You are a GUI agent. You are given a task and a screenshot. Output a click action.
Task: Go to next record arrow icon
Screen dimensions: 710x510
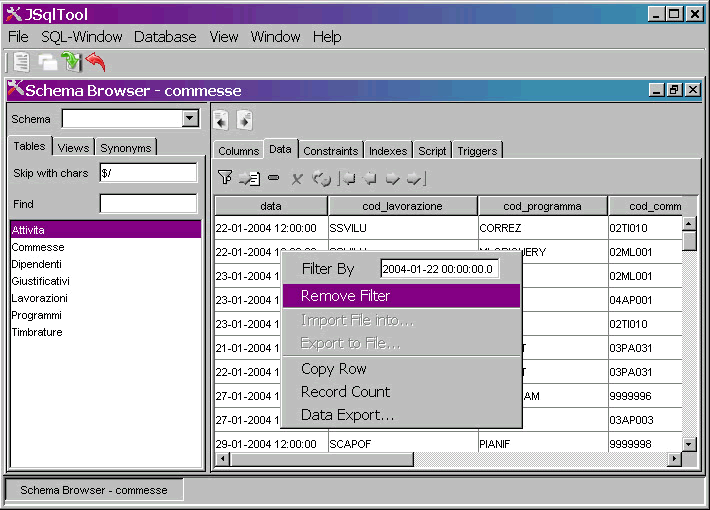click(393, 179)
